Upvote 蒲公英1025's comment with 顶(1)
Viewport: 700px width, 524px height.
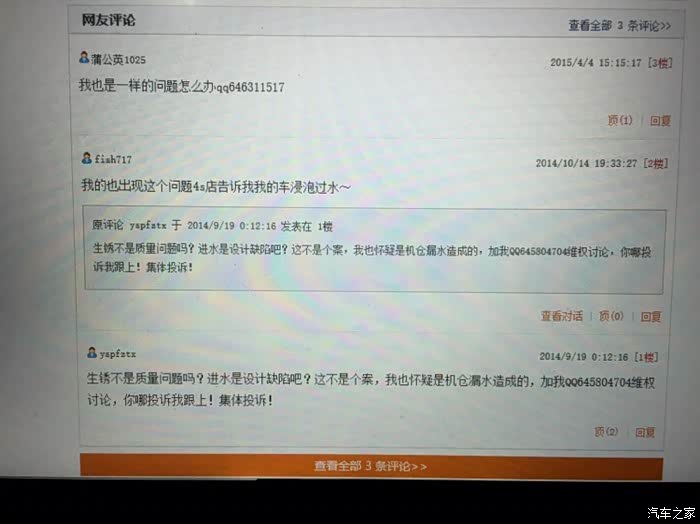(620, 120)
